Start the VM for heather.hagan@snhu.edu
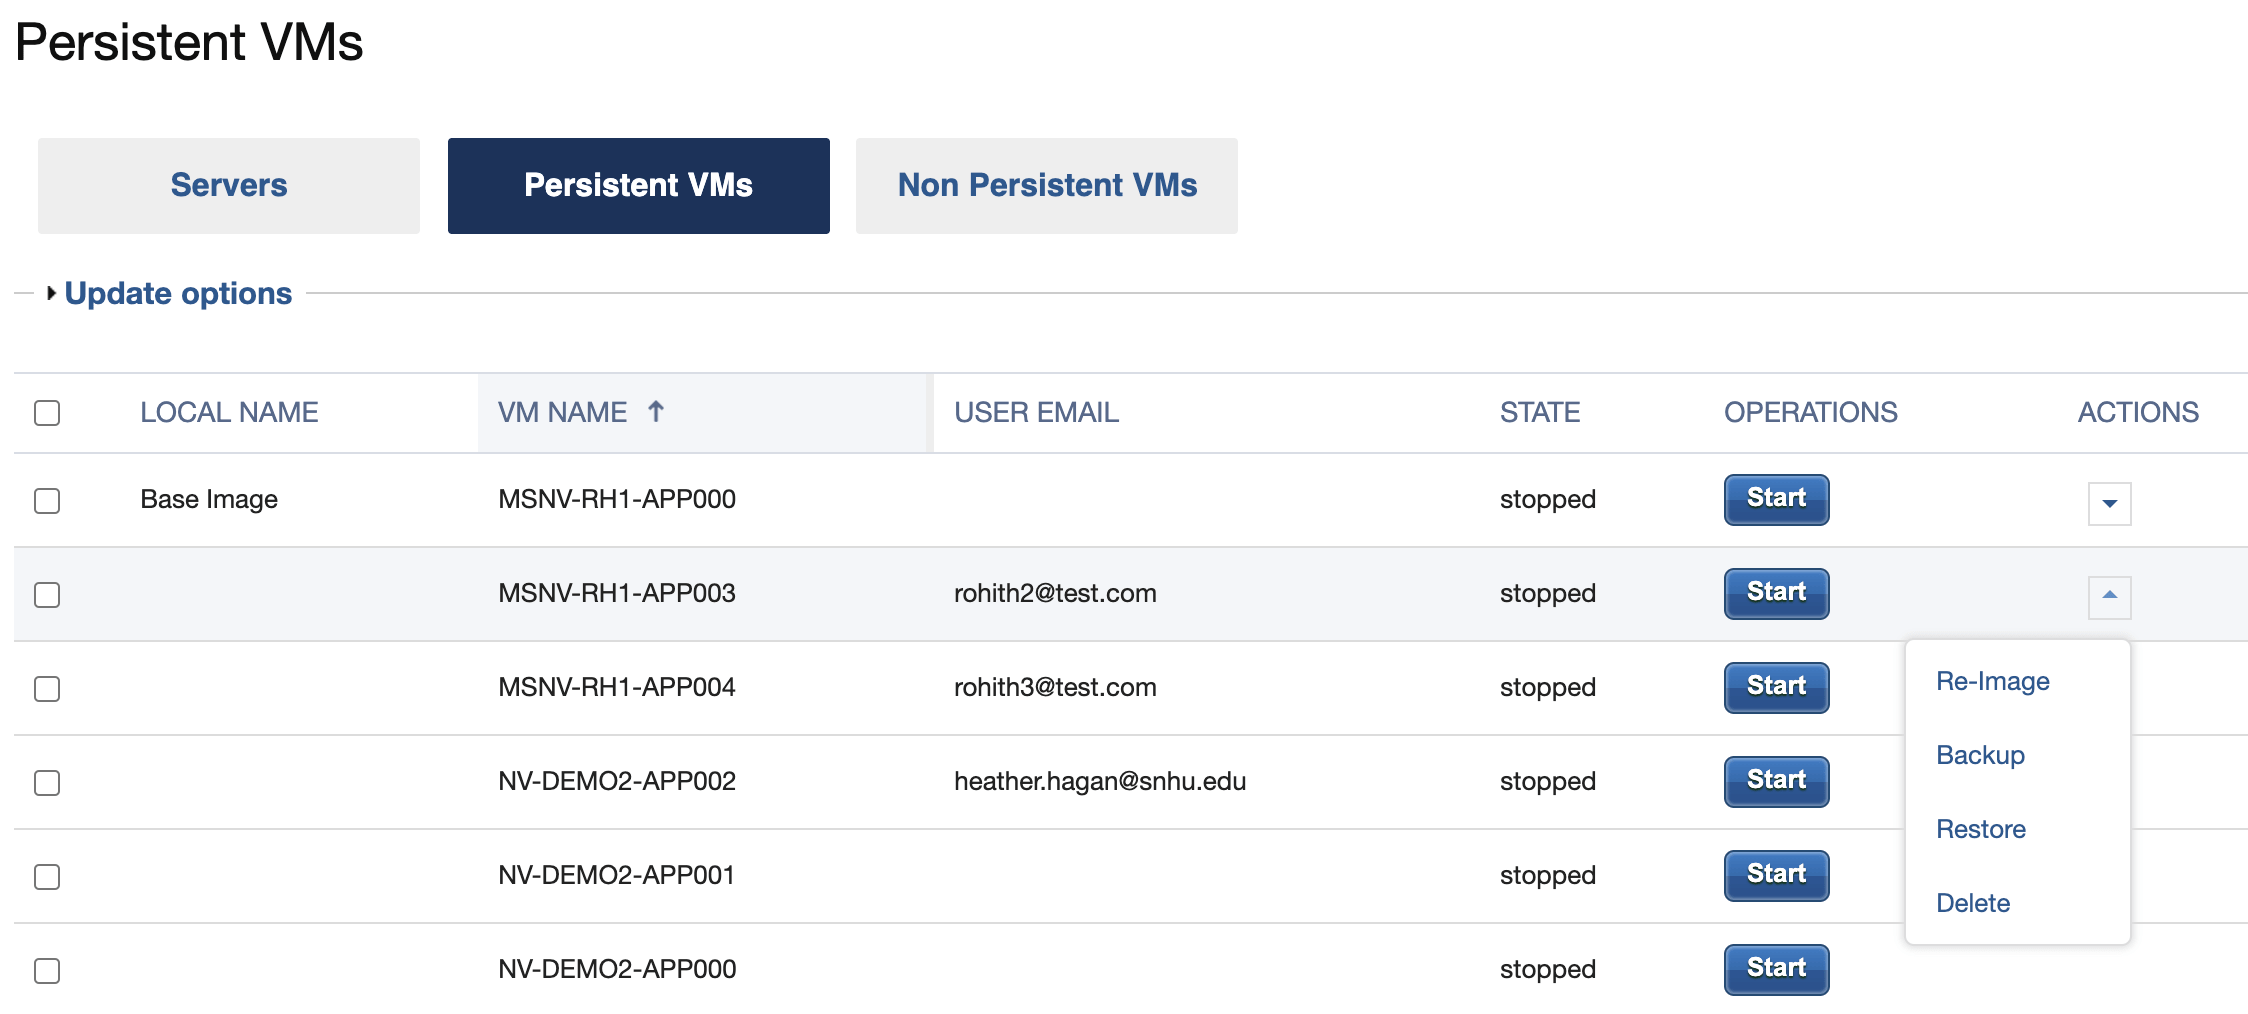 coord(1776,781)
